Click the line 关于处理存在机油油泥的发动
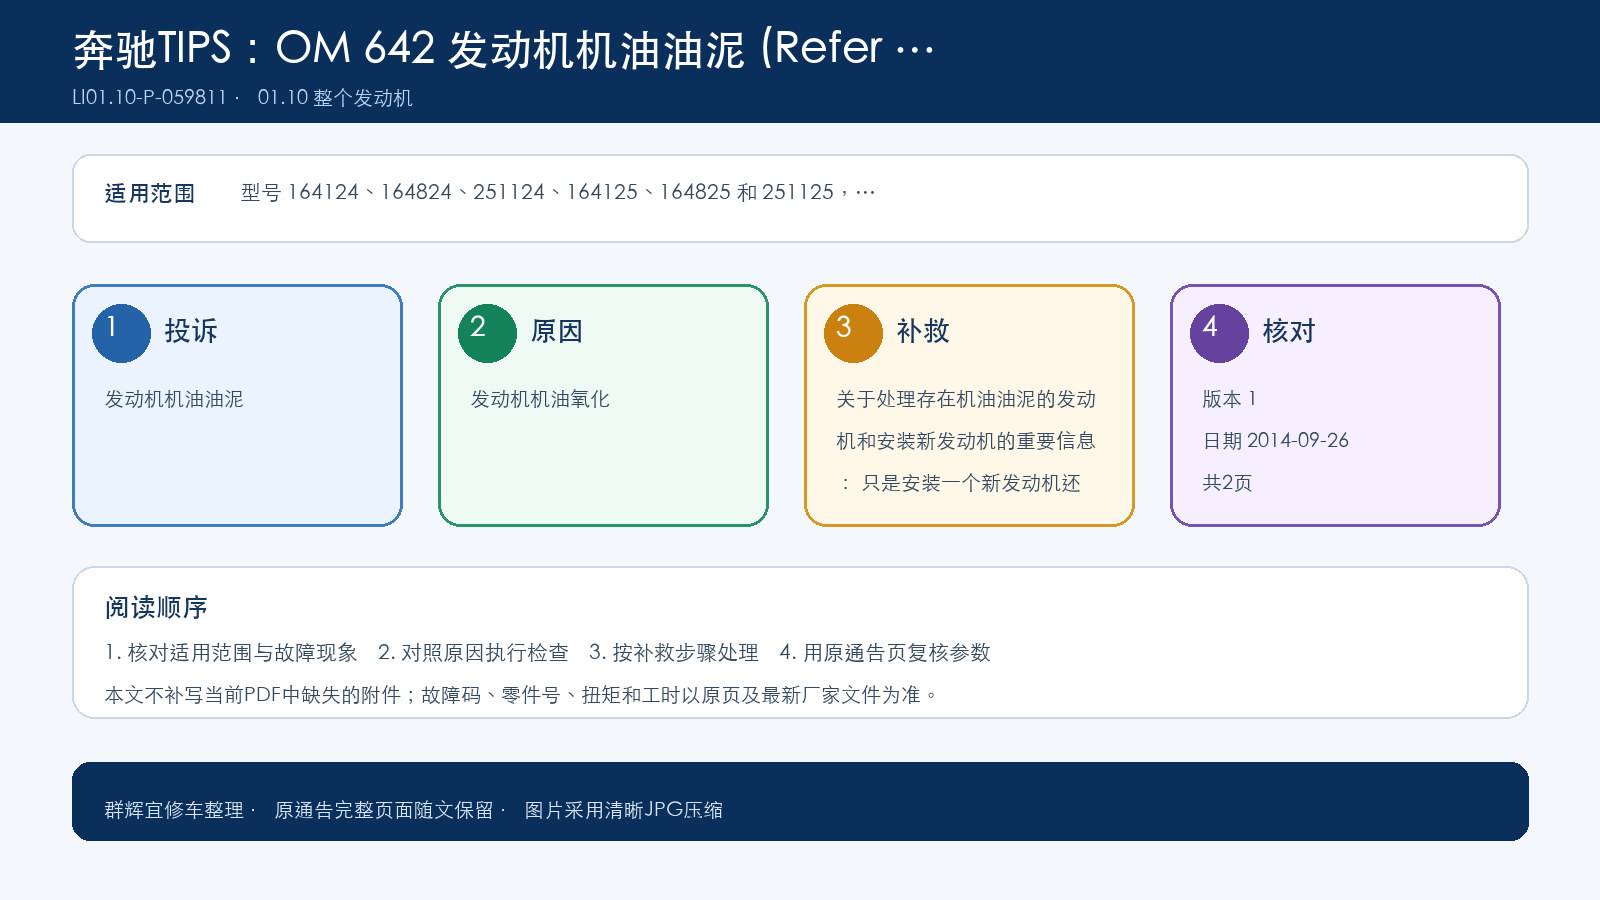The width and height of the screenshot is (1600, 900). (x=966, y=399)
